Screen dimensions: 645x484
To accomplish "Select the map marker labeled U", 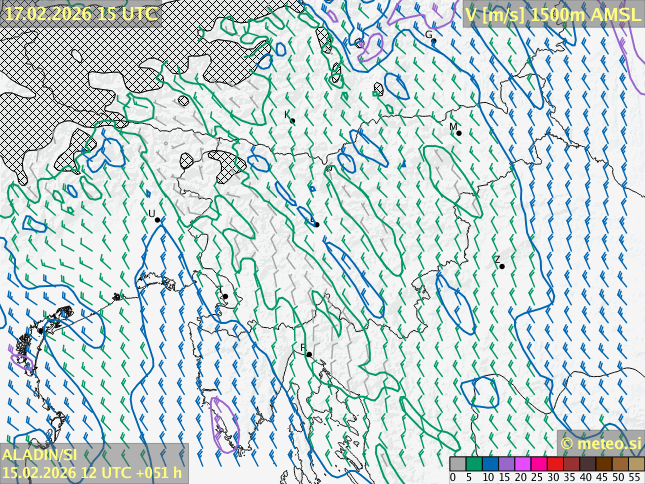I will (x=157, y=219).
